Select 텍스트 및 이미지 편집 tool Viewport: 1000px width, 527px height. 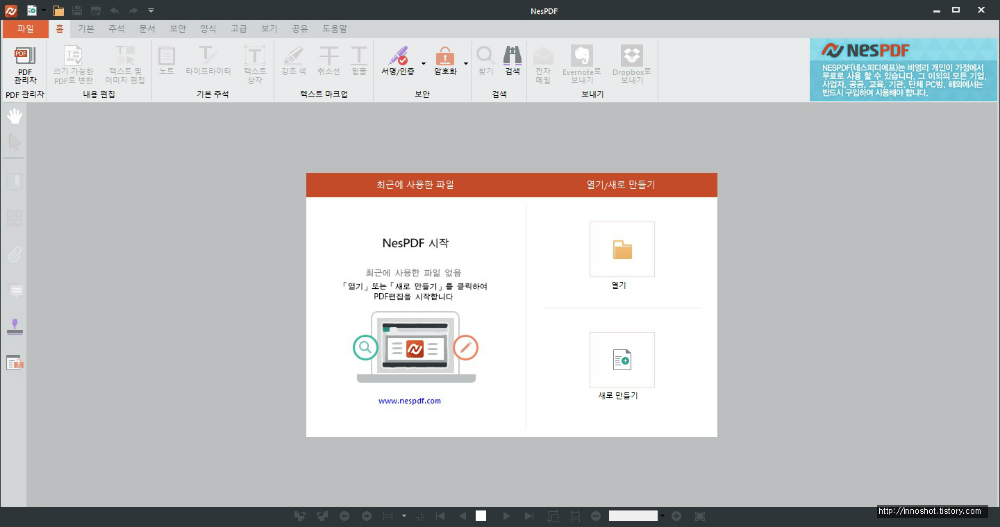(x=125, y=64)
